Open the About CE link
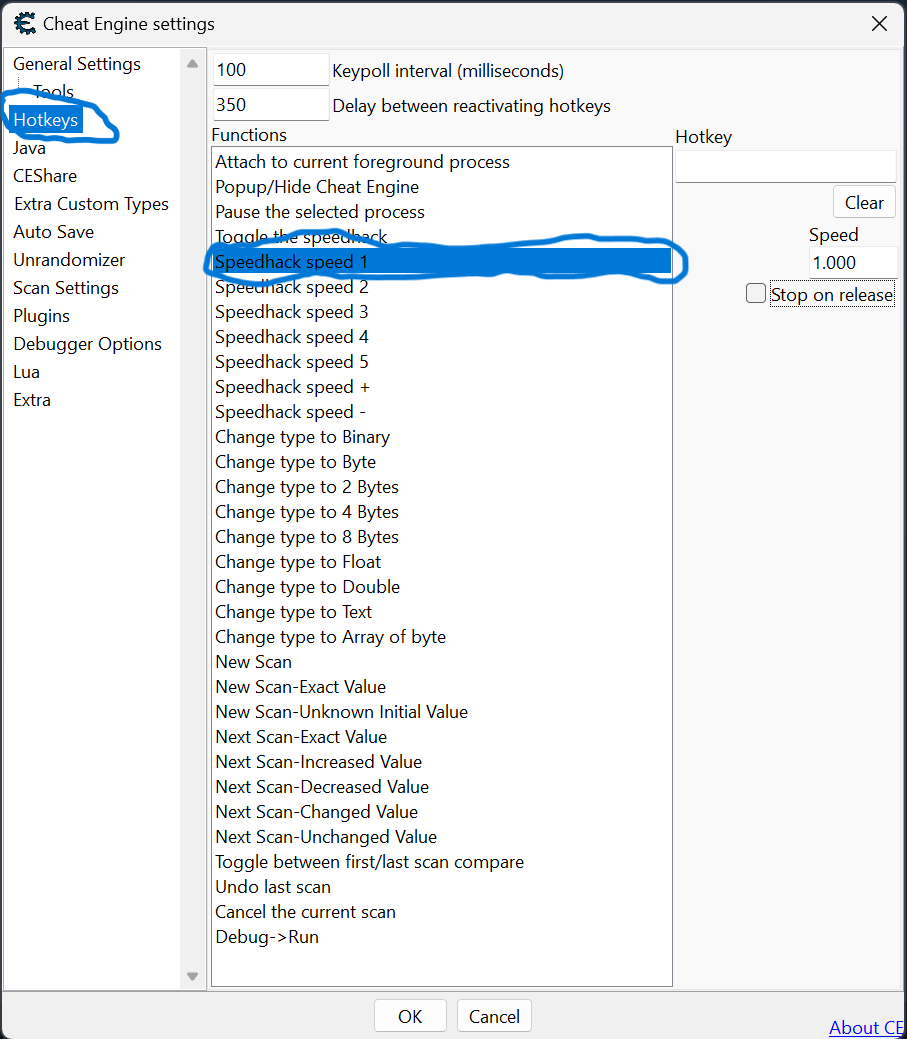 [x=867, y=1027]
